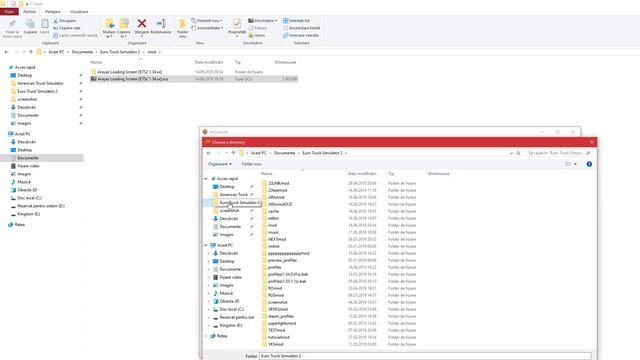Click the dialog's search box
The width and height of the screenshot is (640, 360).
click(558, 153)
